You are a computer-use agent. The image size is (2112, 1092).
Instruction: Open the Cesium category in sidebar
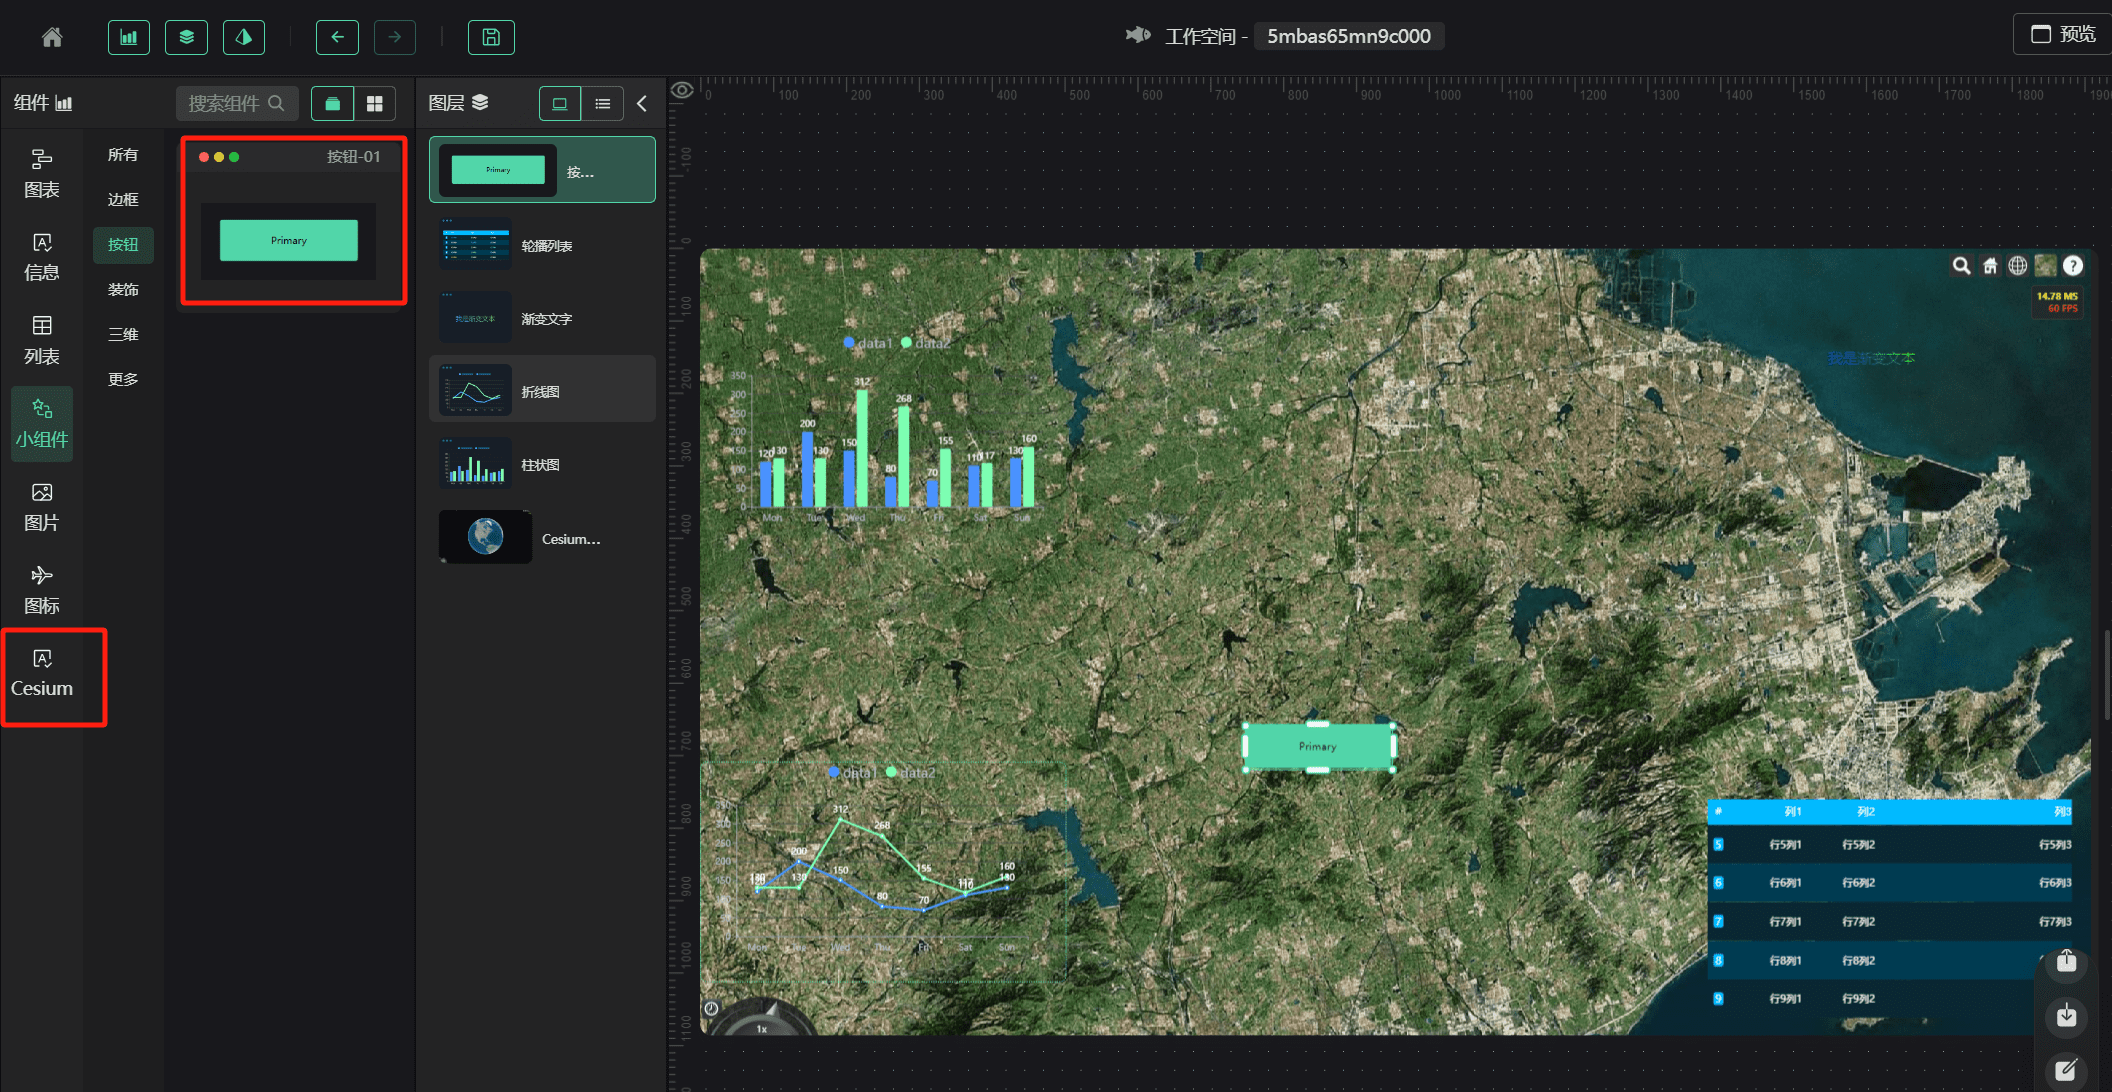(x=42, y=674)
